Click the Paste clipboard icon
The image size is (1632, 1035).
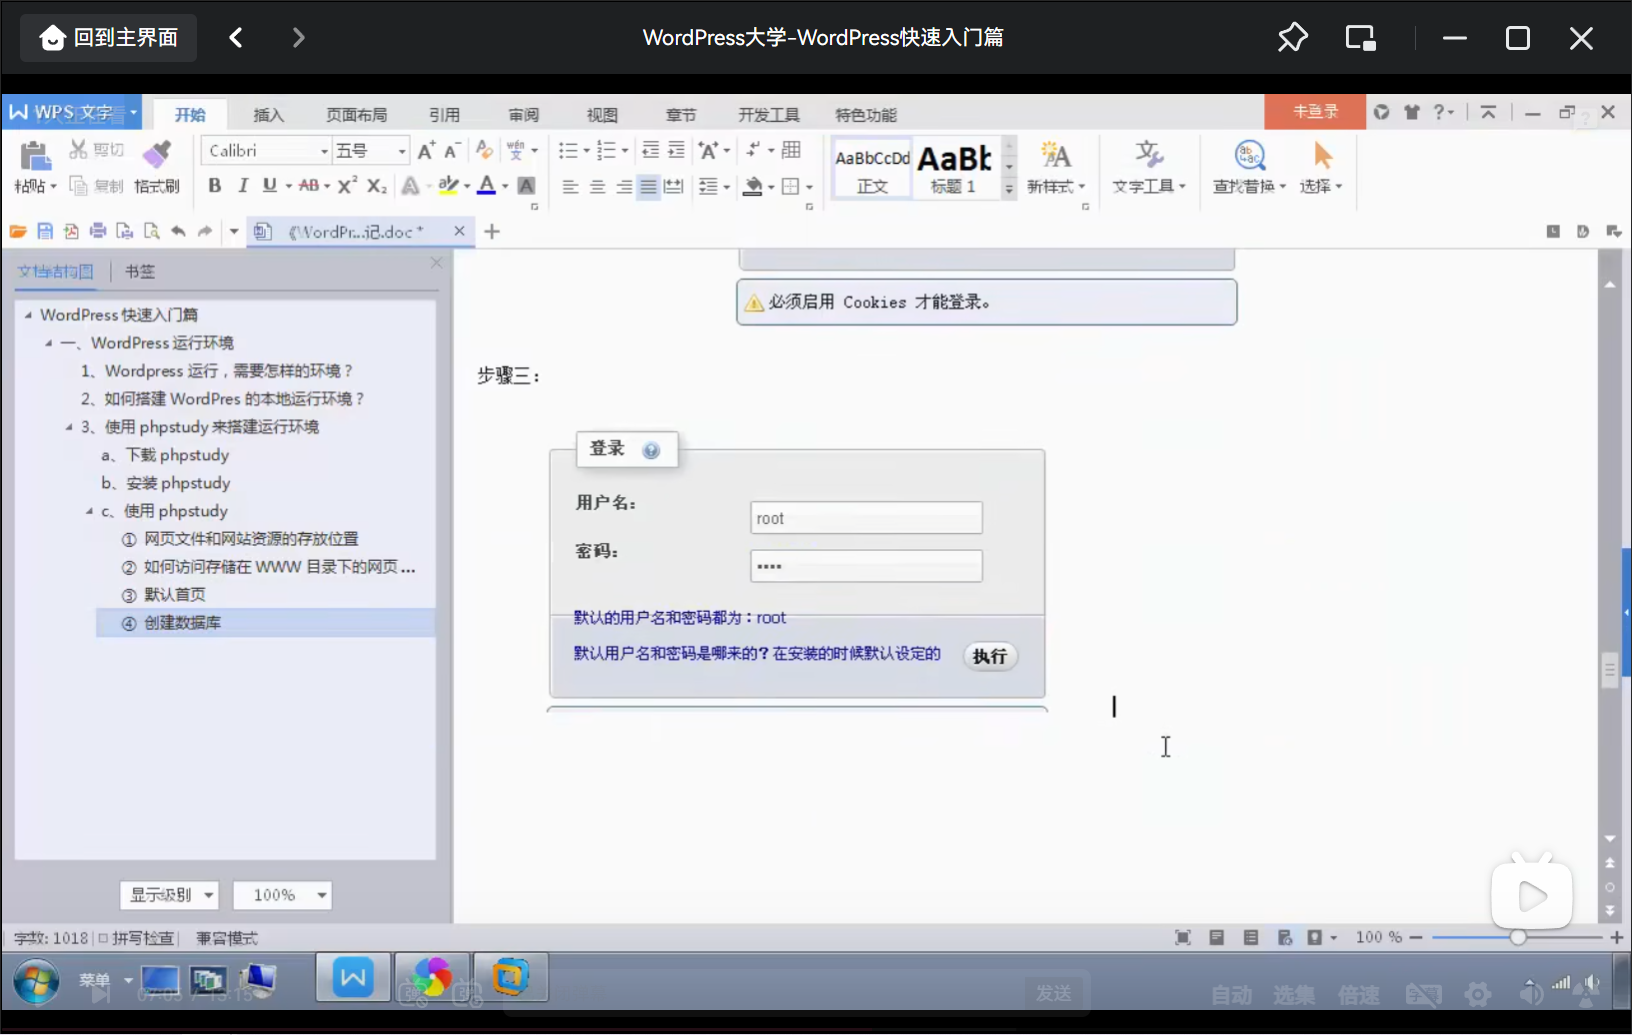pos(35,155)
